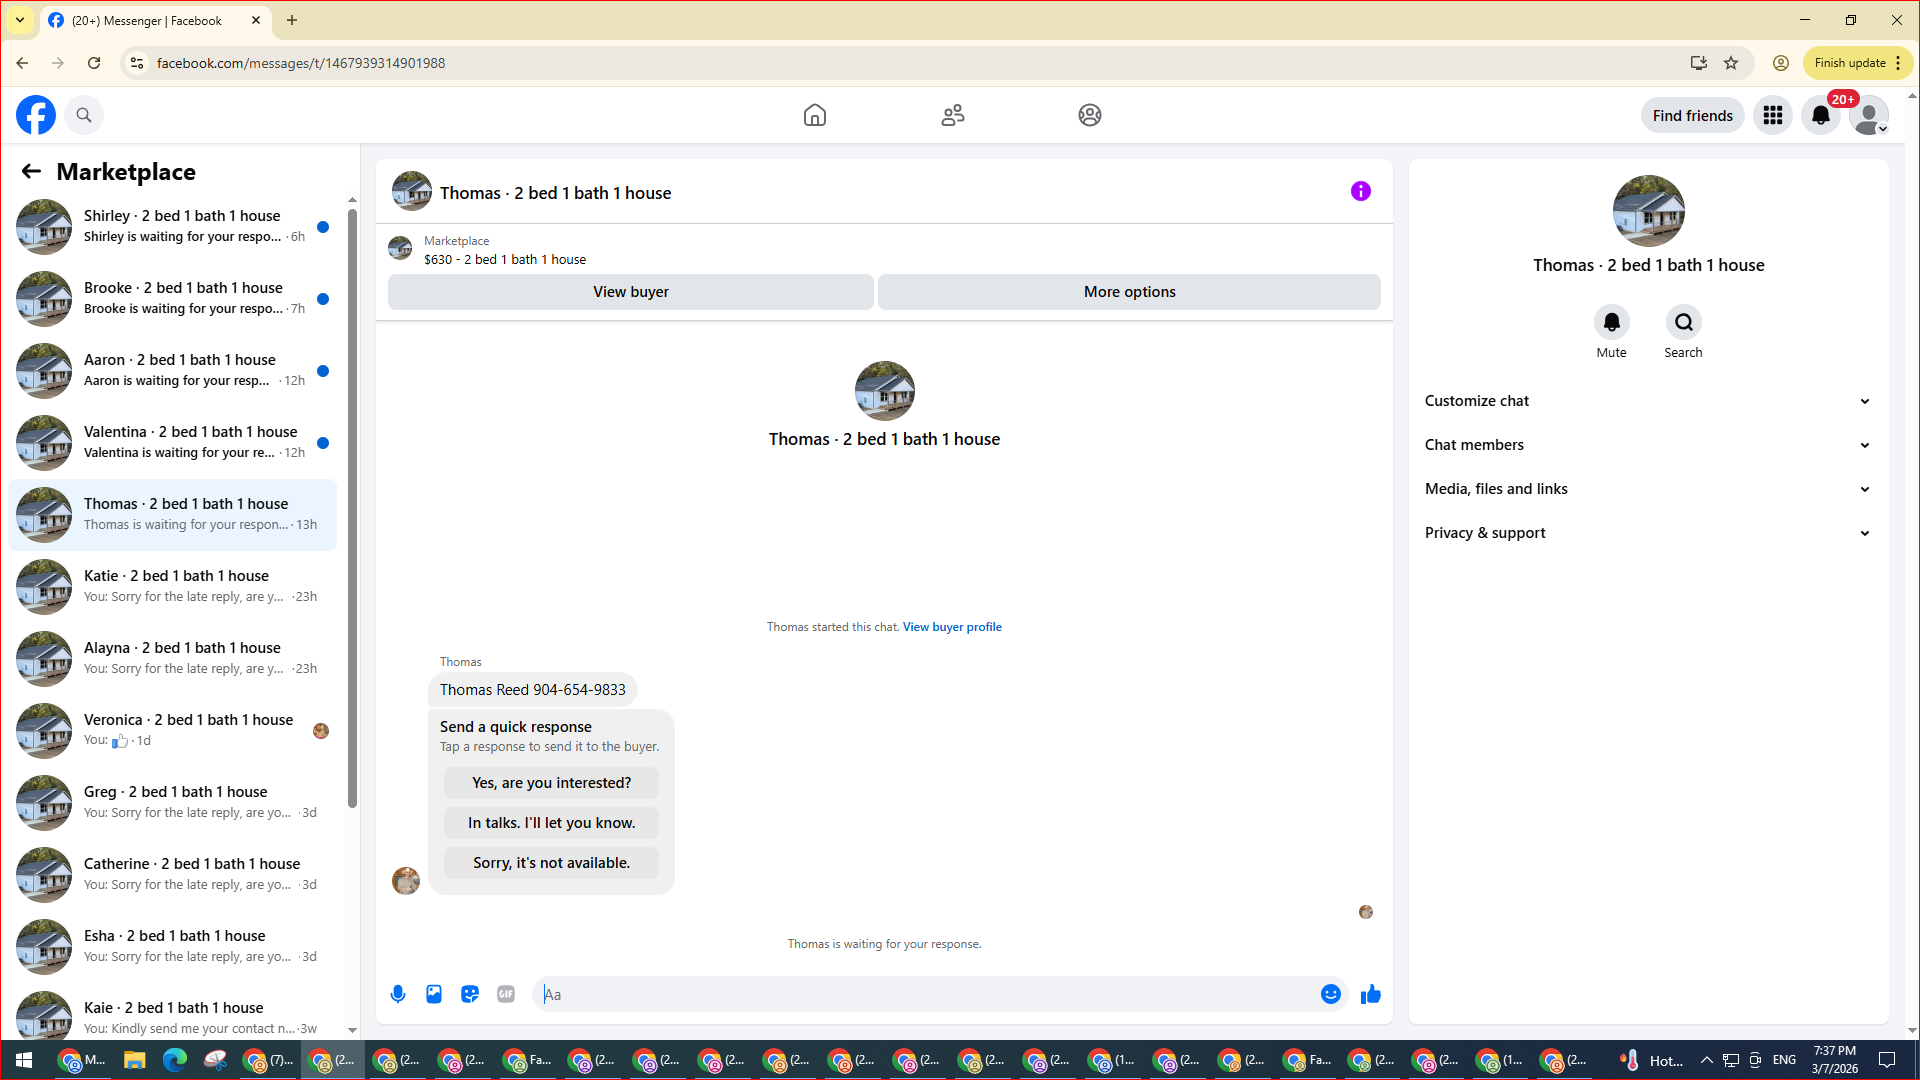This screenshot has width=1920, height=1080.
Task: Open Shirley's 2 bed 1 bath chat
Action: click(173, 227)
